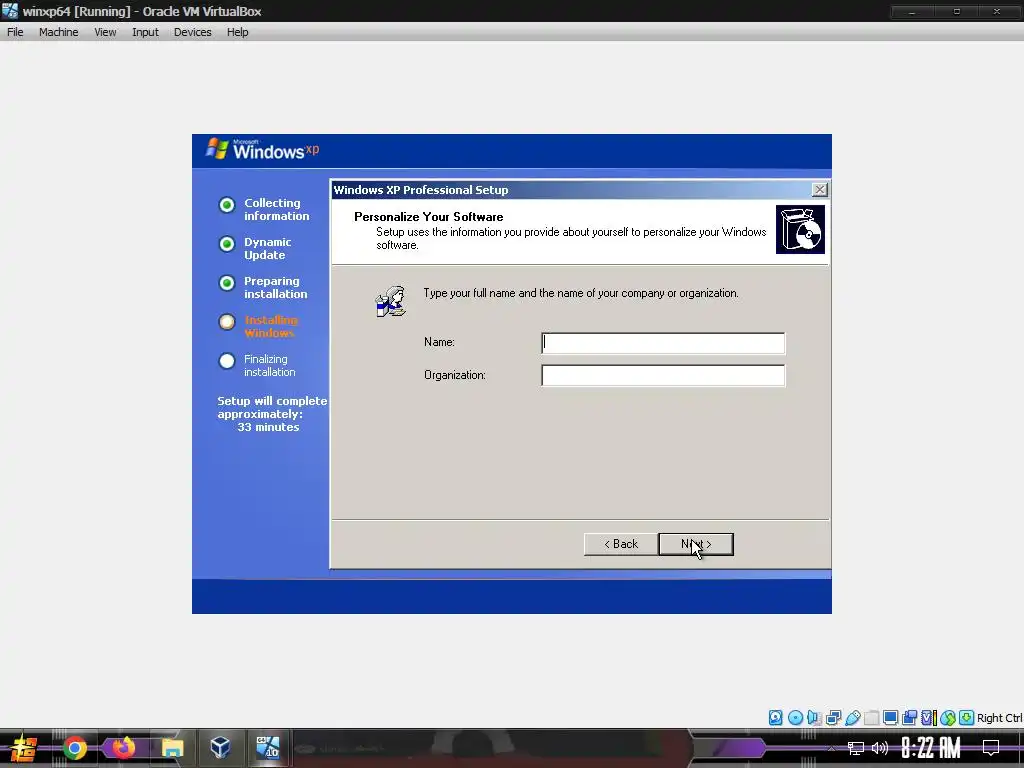
Task: Open the notification center icon
Action: pos(991,748)
